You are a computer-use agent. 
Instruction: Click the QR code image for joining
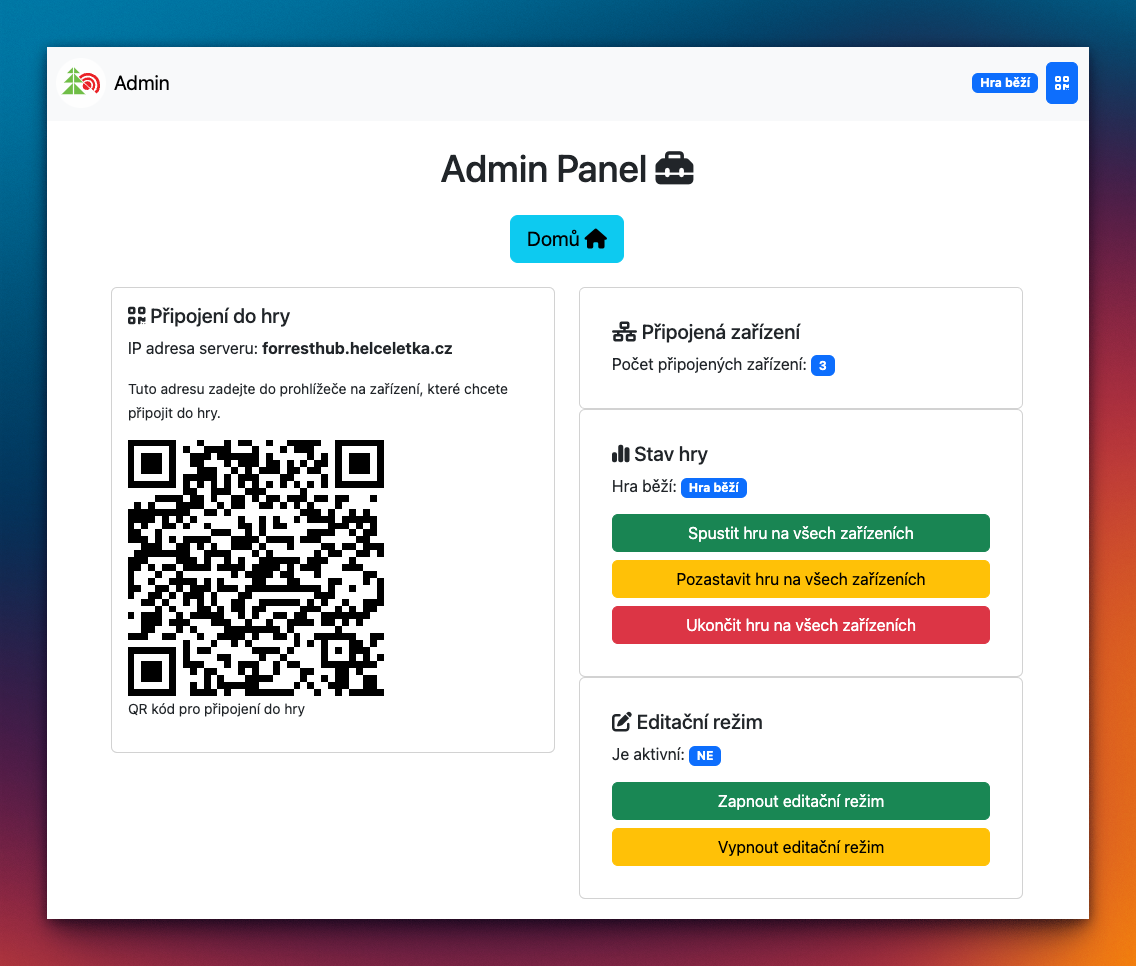click(256, 568)
